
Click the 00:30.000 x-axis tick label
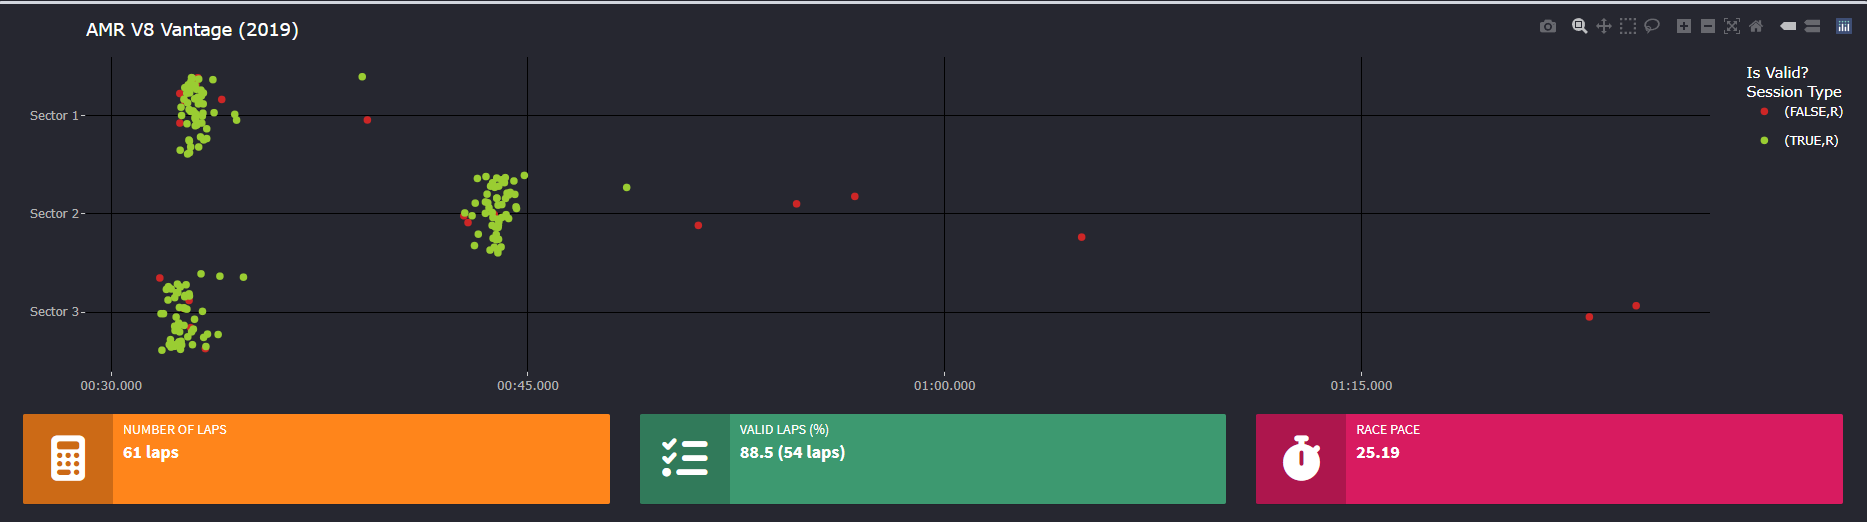[111, 386]
